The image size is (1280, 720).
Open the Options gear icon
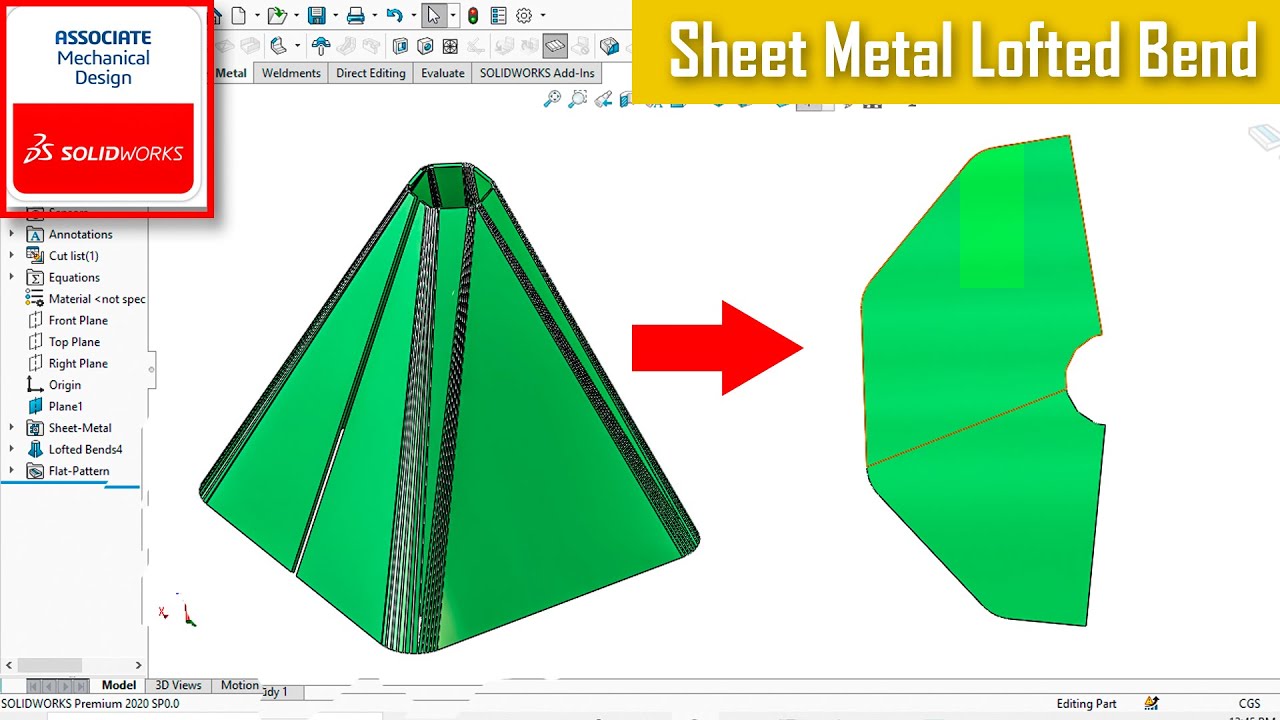524,15
